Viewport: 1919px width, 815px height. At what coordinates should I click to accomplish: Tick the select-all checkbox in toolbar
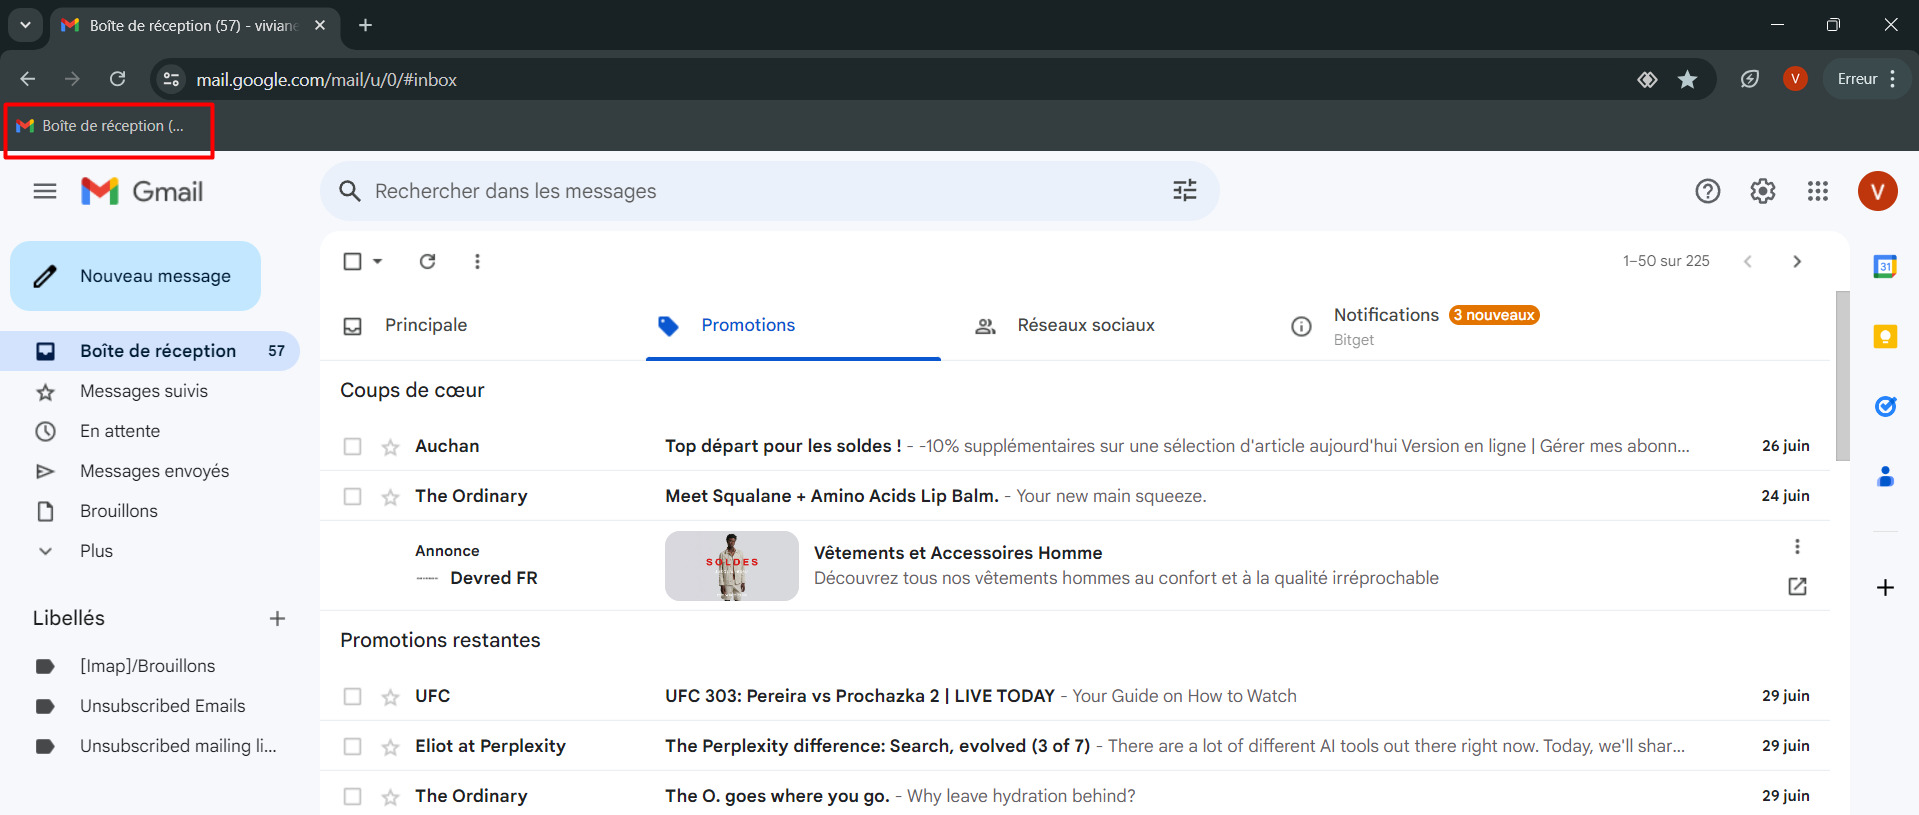[x=352, y=261]
